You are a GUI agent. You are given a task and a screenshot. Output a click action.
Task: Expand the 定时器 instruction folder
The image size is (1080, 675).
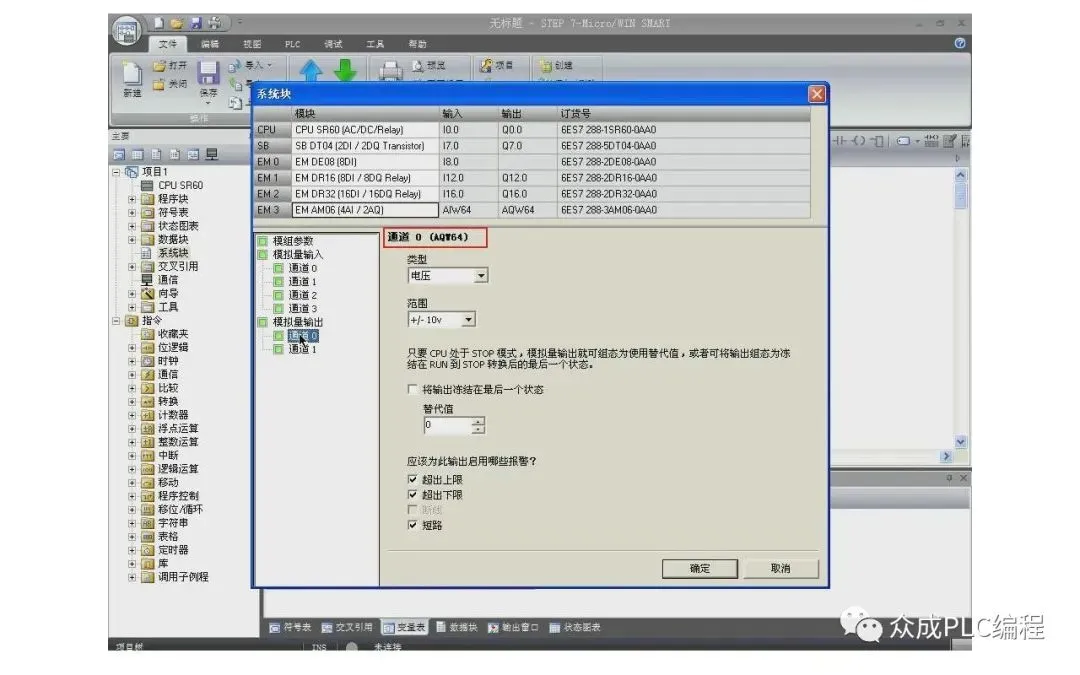(x=132, y=550)
